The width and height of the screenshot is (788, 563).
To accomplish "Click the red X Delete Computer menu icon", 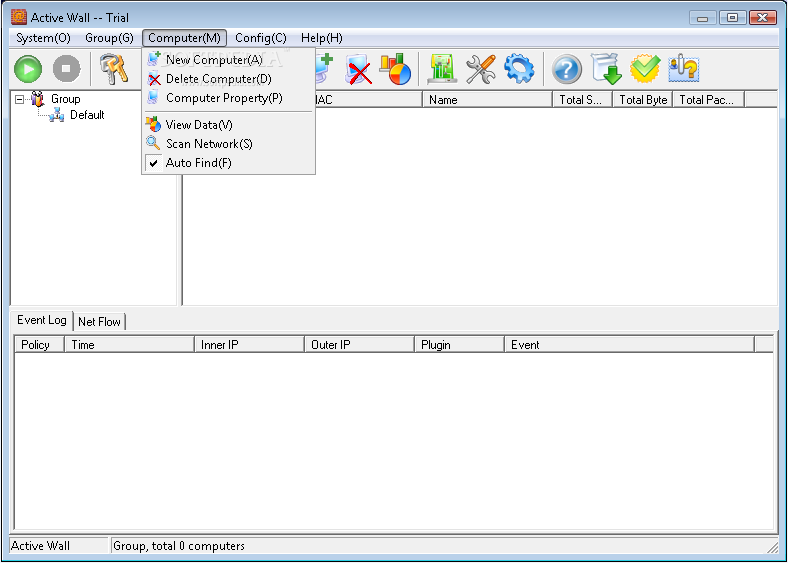I will point(154,79).
